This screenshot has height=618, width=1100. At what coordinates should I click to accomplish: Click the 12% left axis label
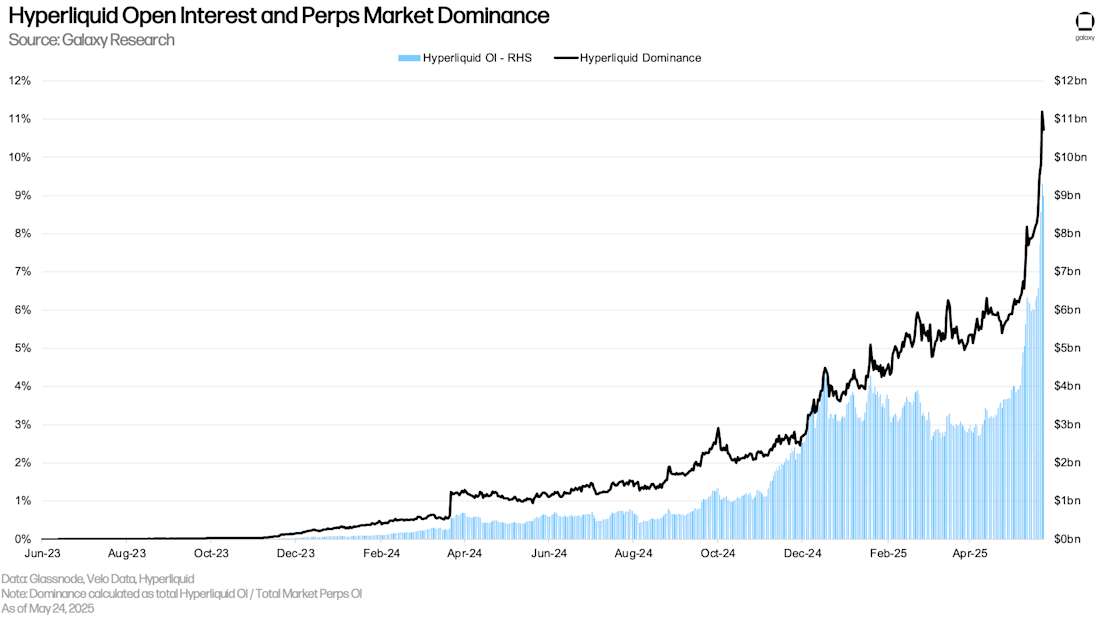[x=20, y=81]
